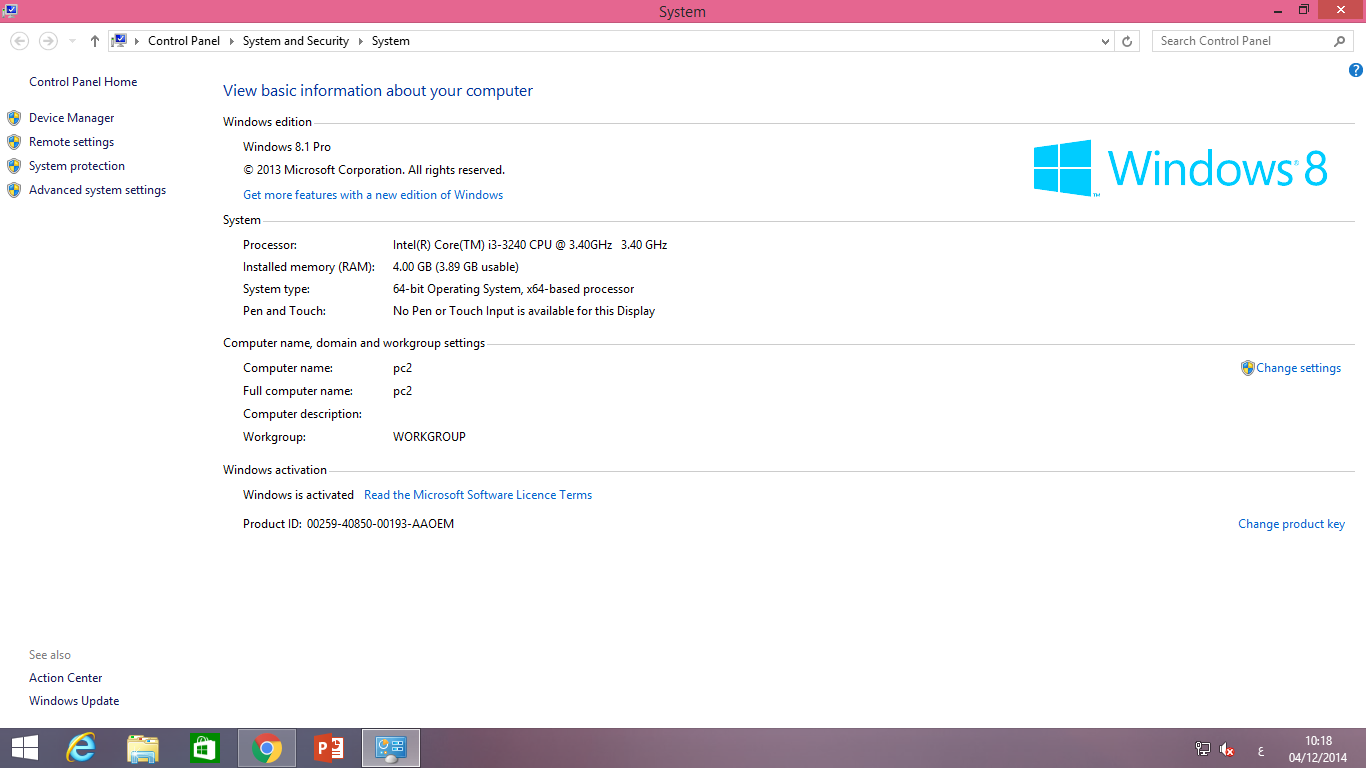Click Change product key
The height and width of the screenshot is (768, 1366).
point(1291,524)
